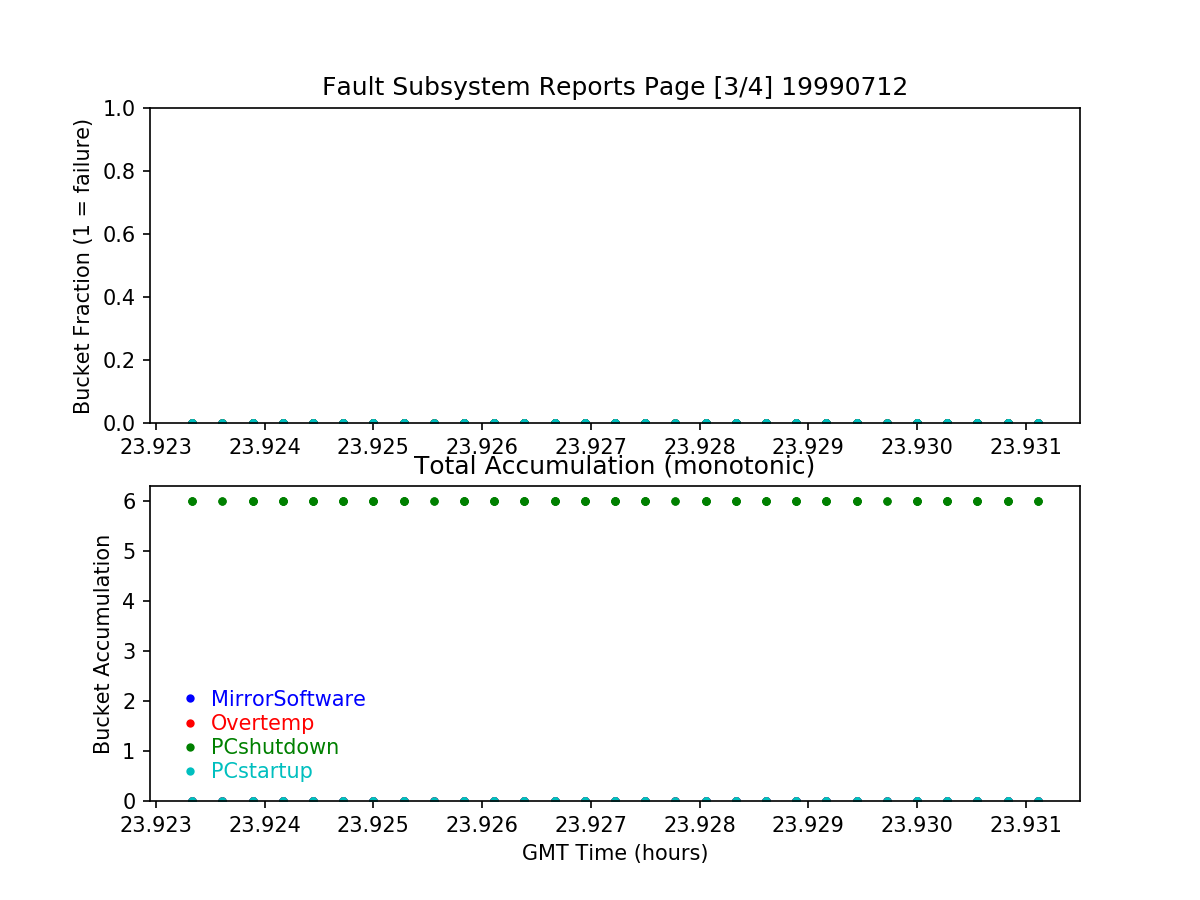The width and height of the screenshot is (1200, 900).
Task: Click the 23.927 tick label under lower plot
Action: (590, 825)
